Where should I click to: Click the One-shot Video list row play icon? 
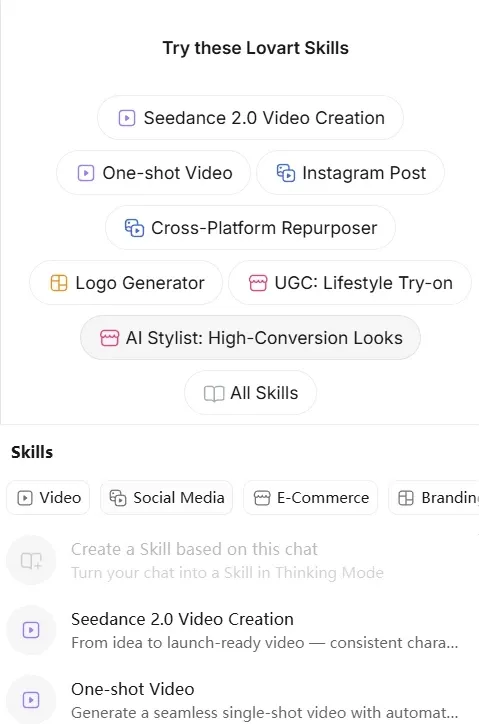pyautogui.click(x=31, y=700)
